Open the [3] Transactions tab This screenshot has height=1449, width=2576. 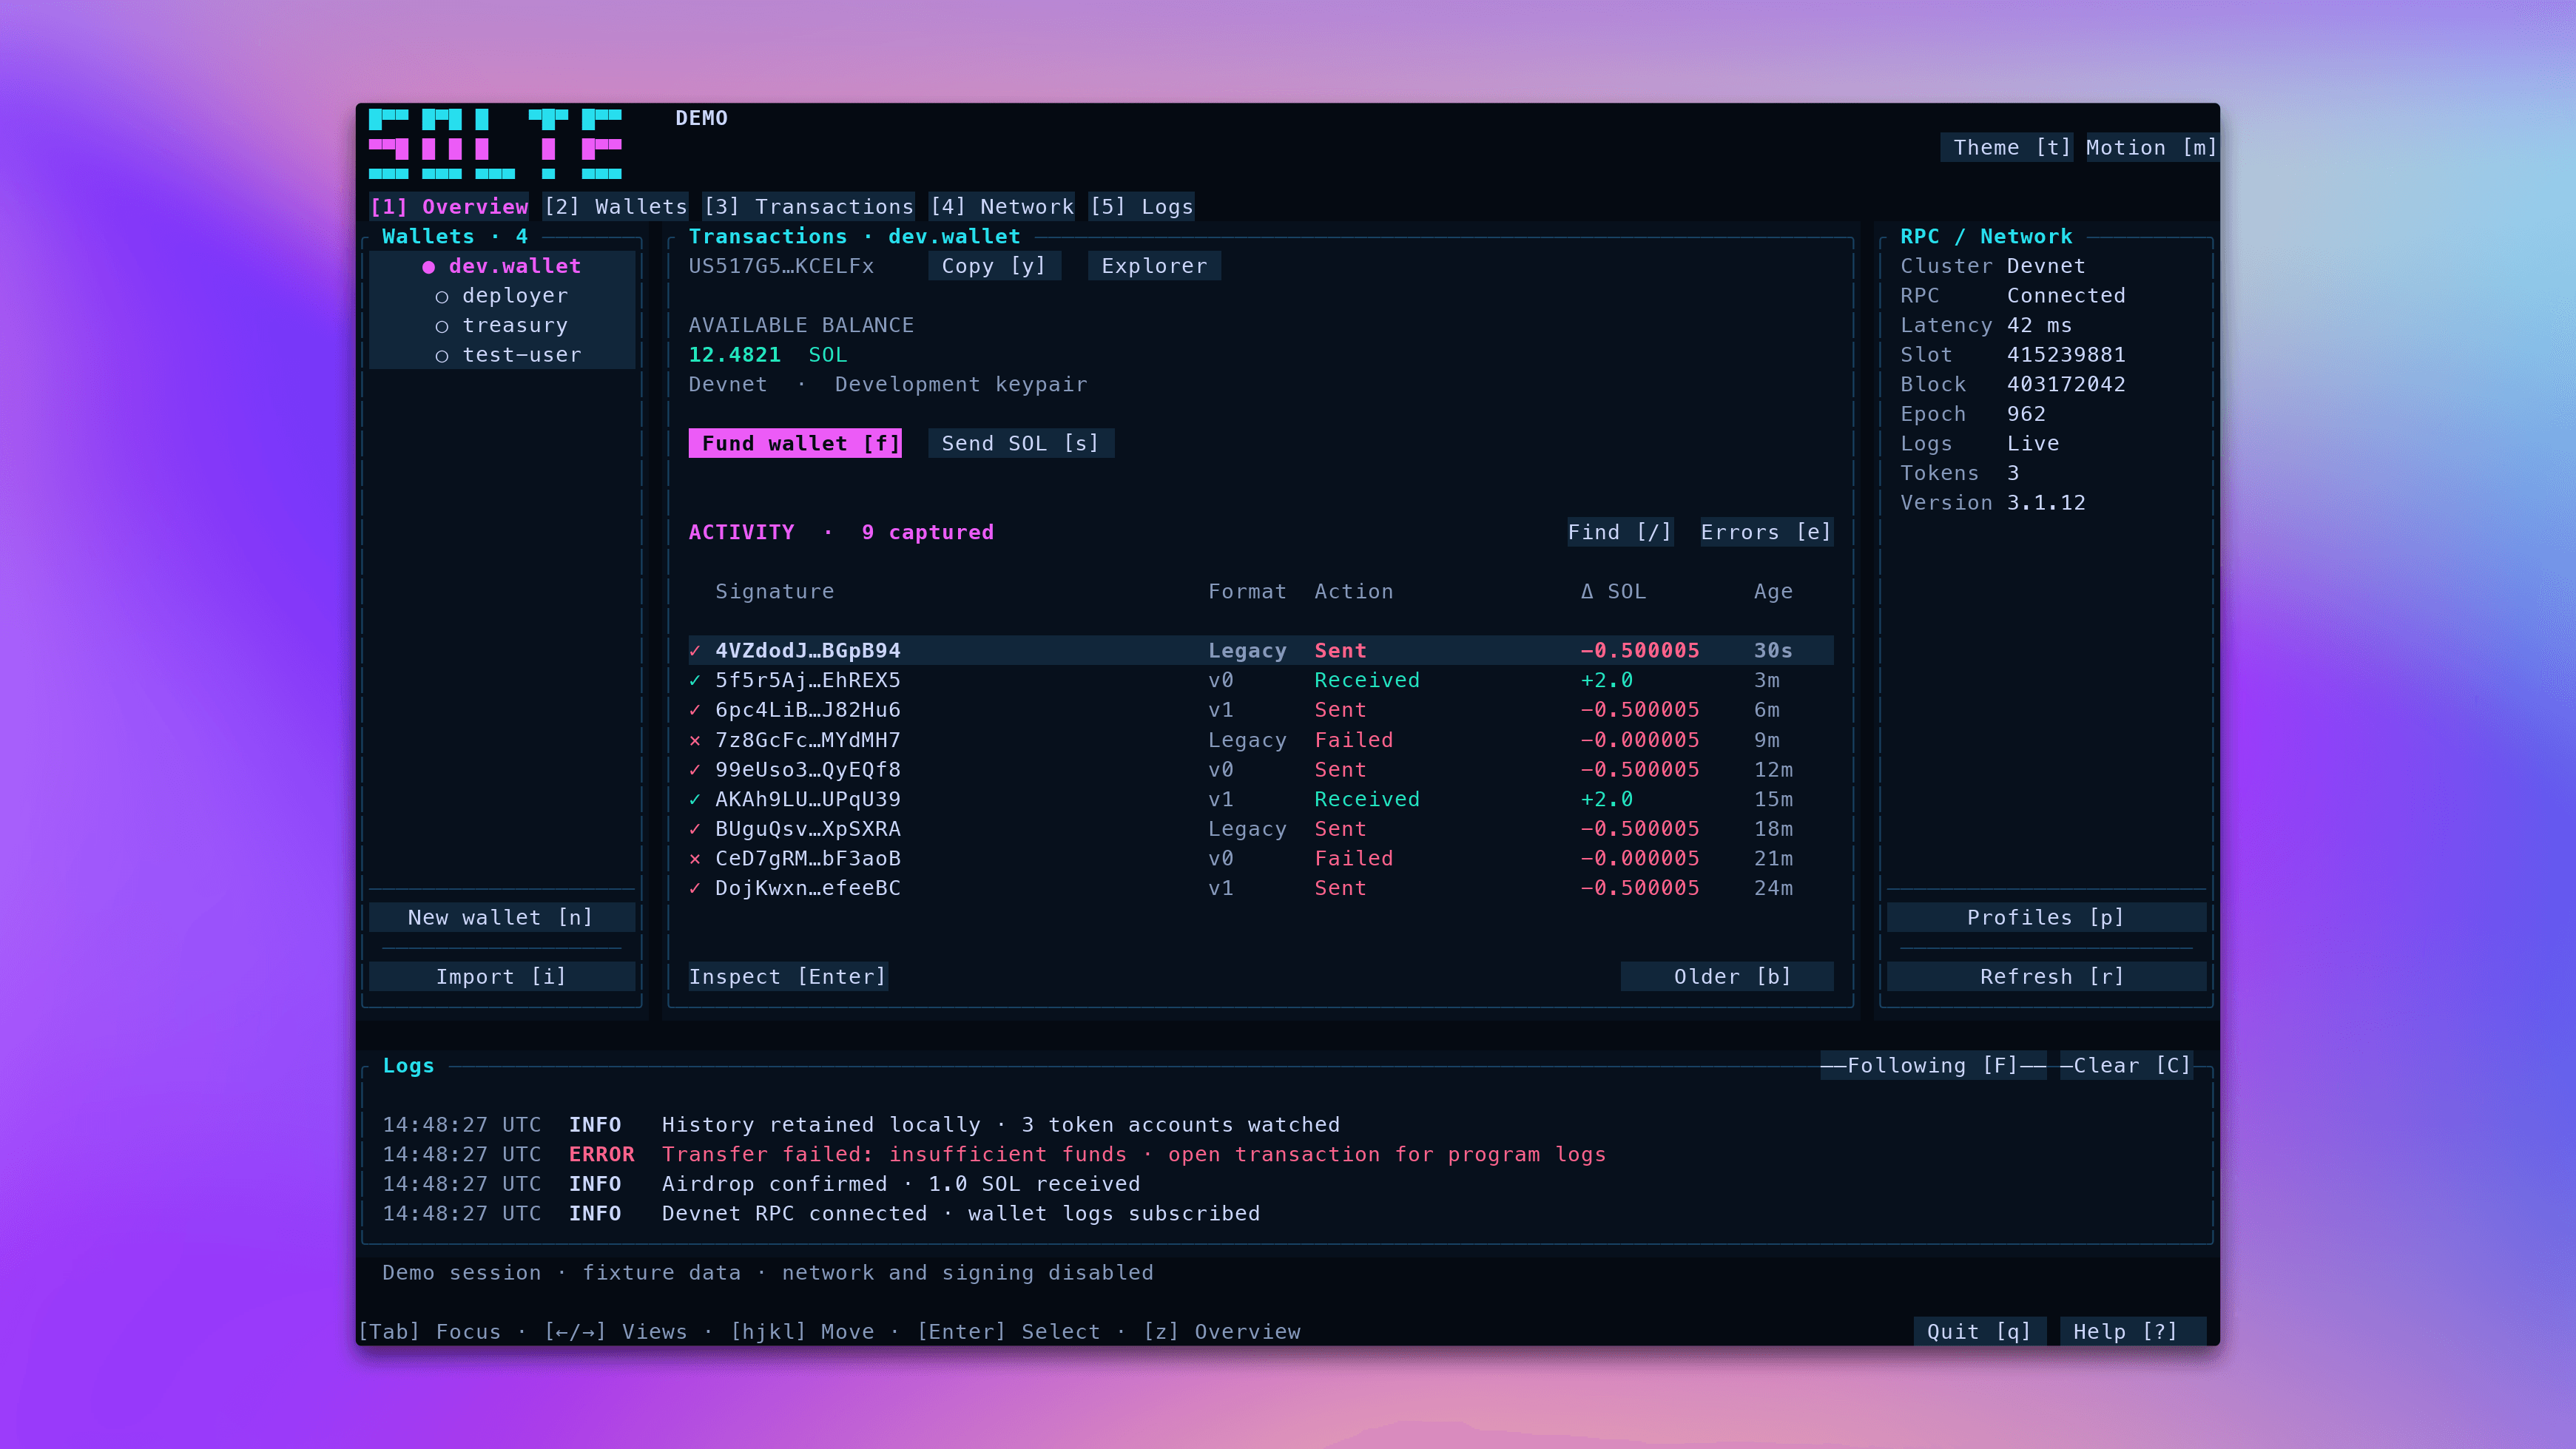click(808, 207)
